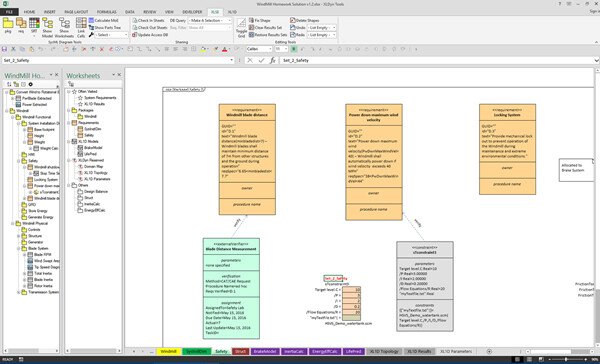Open the DB Query selection dropdown

210,20
